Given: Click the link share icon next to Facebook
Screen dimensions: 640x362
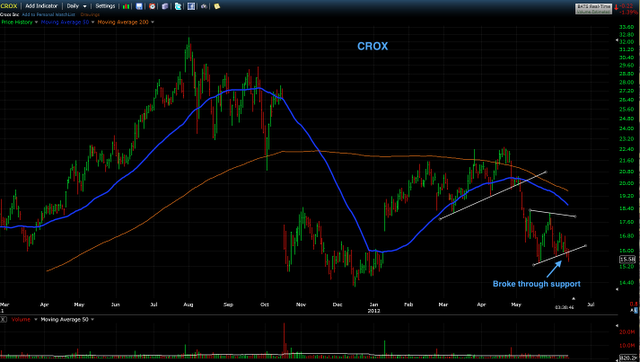Looking at the screenshot, I should [204, 7].
